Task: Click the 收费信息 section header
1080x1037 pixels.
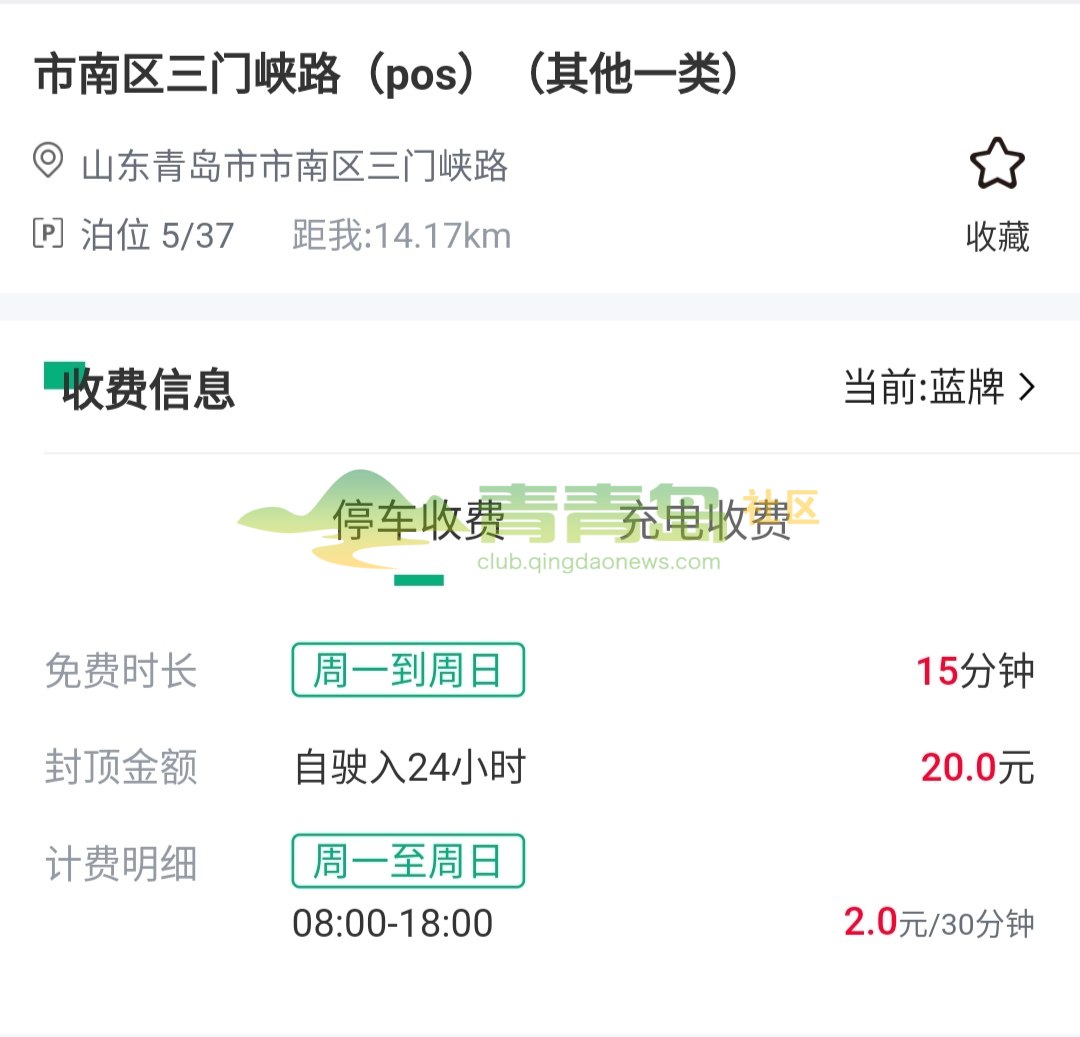Action: (148, 389)
